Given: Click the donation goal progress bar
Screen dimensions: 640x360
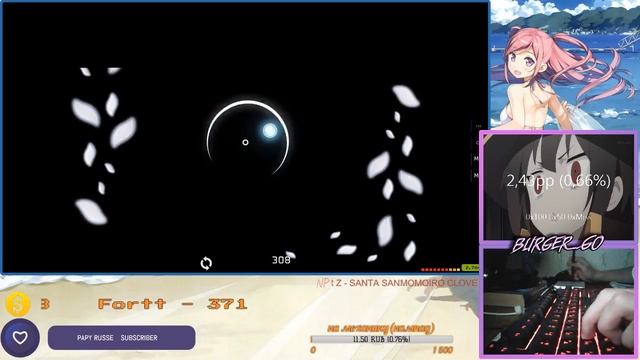Looking at the screenshot, I should 382,339.
